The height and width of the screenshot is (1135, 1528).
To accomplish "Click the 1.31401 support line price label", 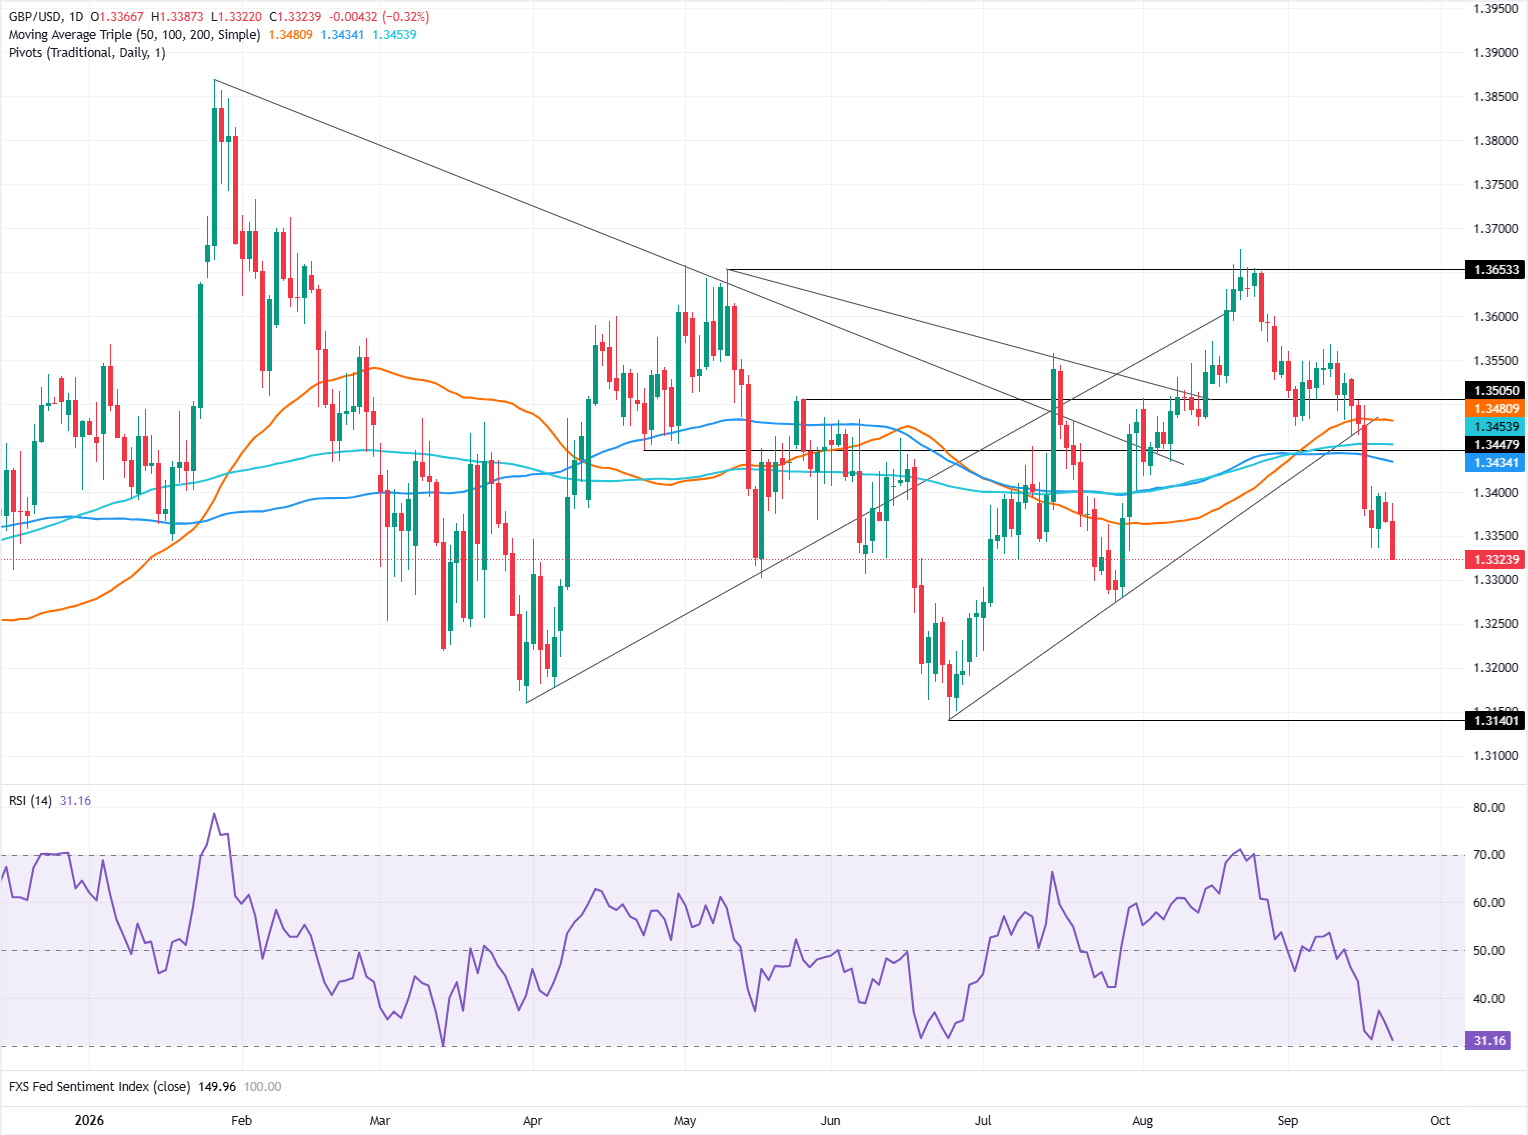I will [1495, 721].
